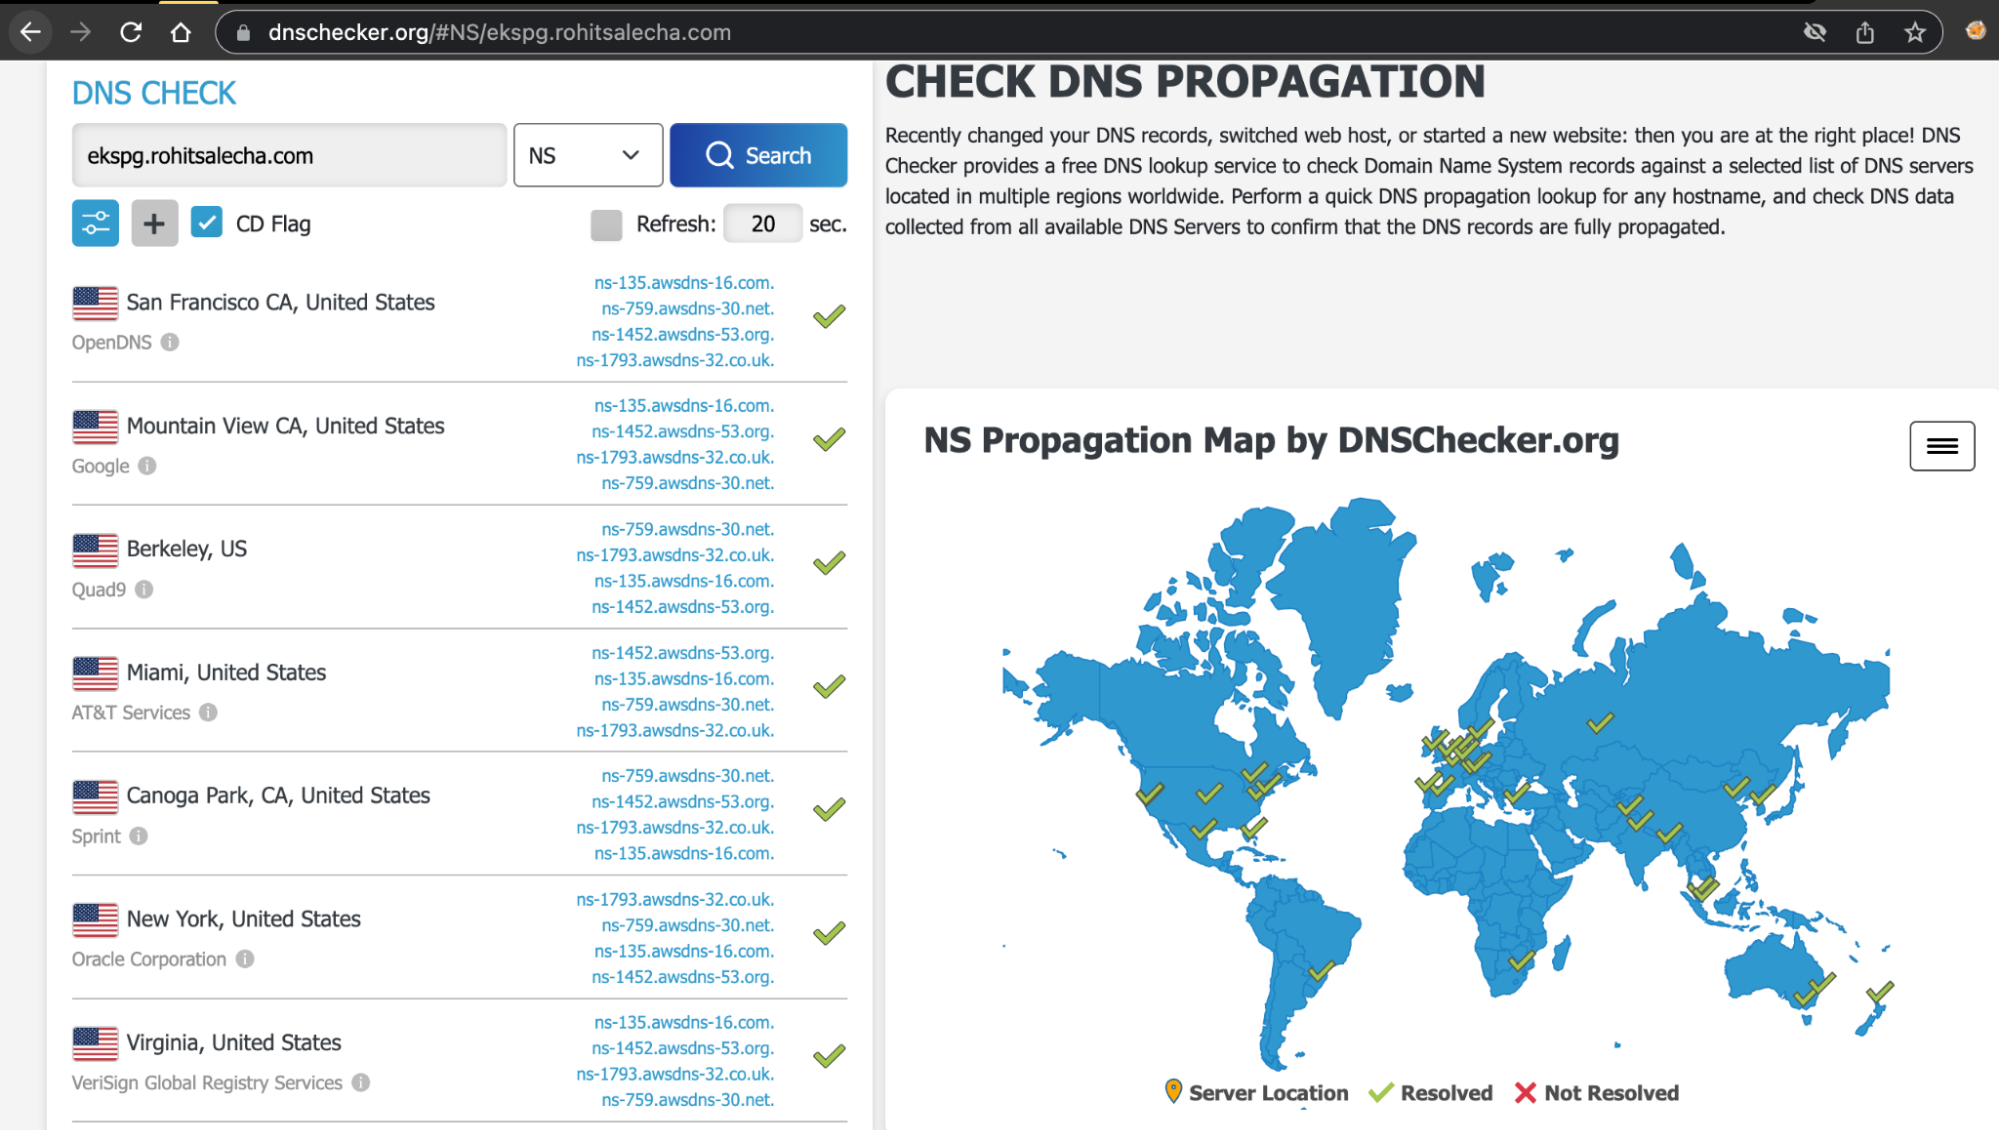Click info icon next to Sprint
This screenshot has width=1999, height=1131.
pyautogui.click(x=138, y=835)
